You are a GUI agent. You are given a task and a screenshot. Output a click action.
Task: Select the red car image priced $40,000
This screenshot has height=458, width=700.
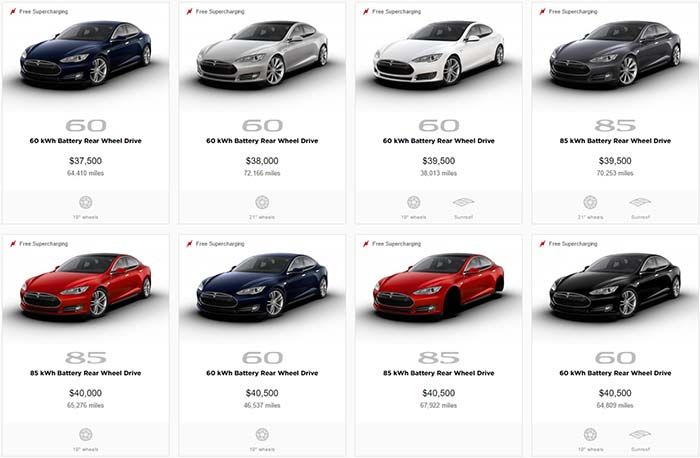pos(86,286)
